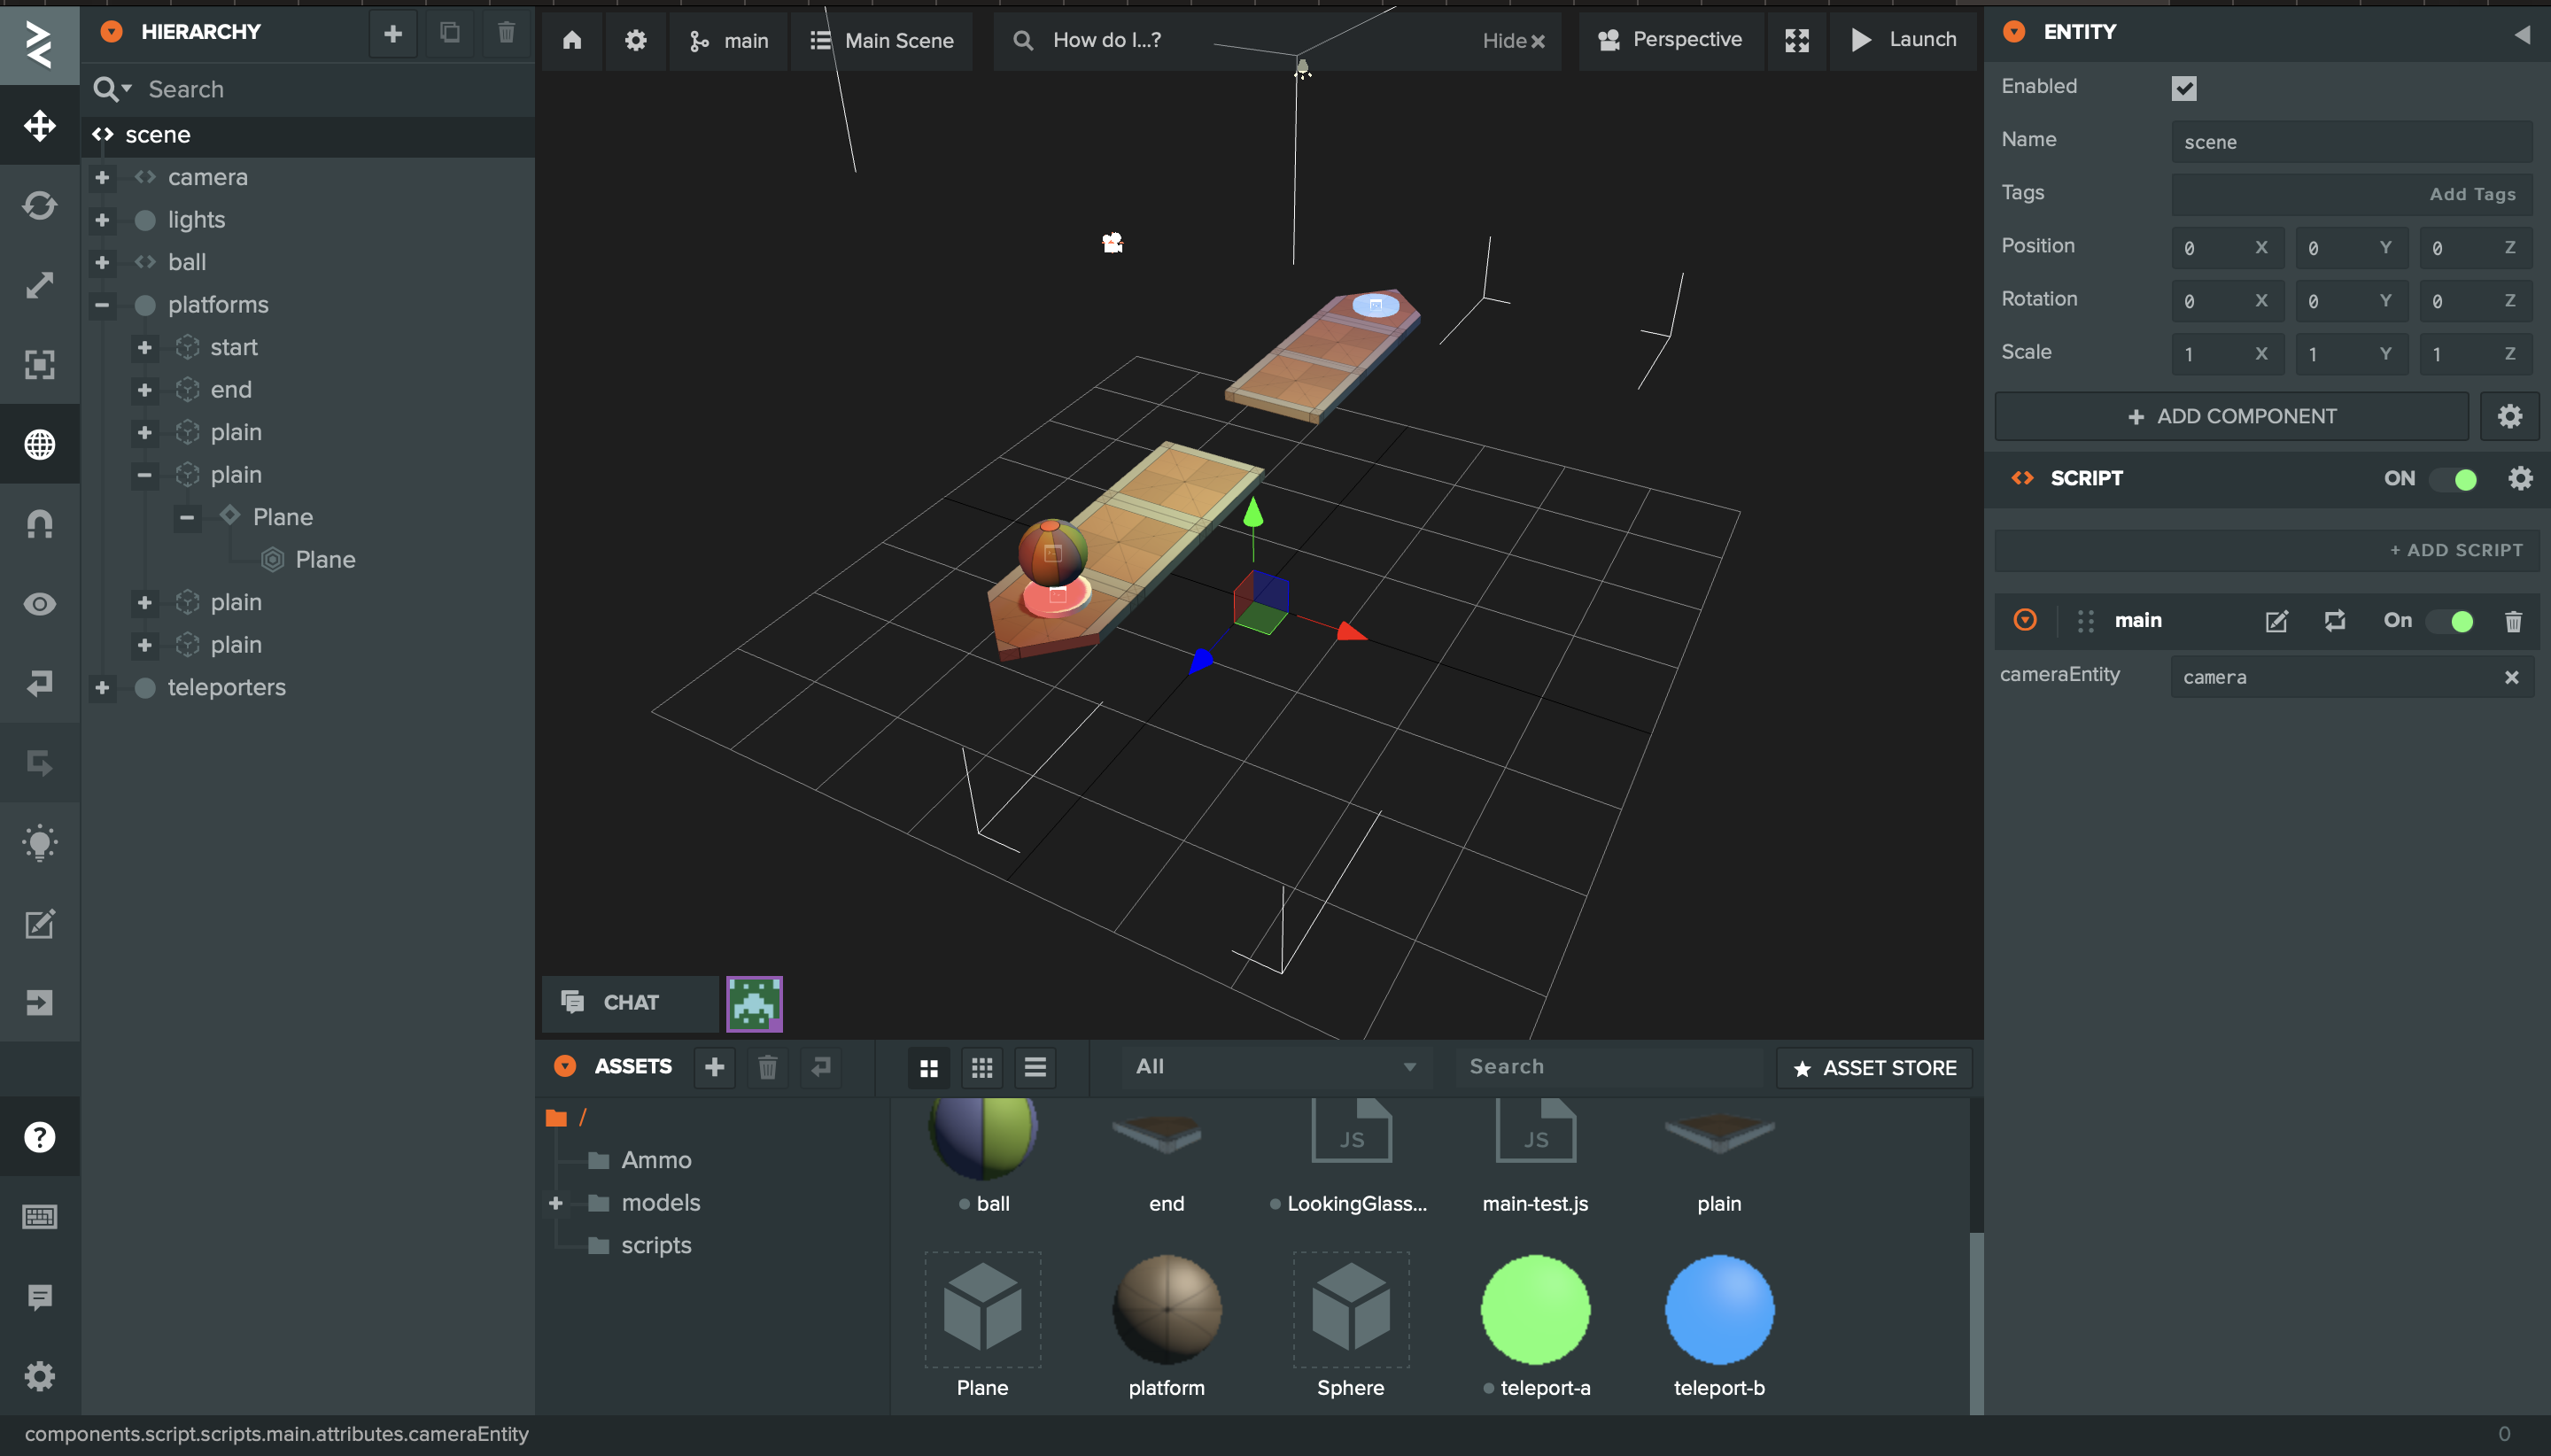
Task: Select the Scale gizmo tool in sidebar
Action: [x=39, y=285]
